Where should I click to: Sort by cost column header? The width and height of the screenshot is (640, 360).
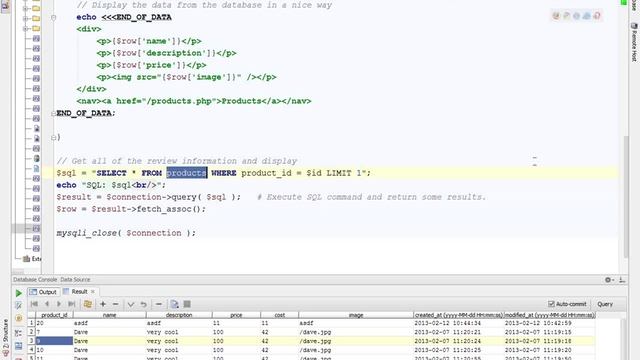pos(279,315)
